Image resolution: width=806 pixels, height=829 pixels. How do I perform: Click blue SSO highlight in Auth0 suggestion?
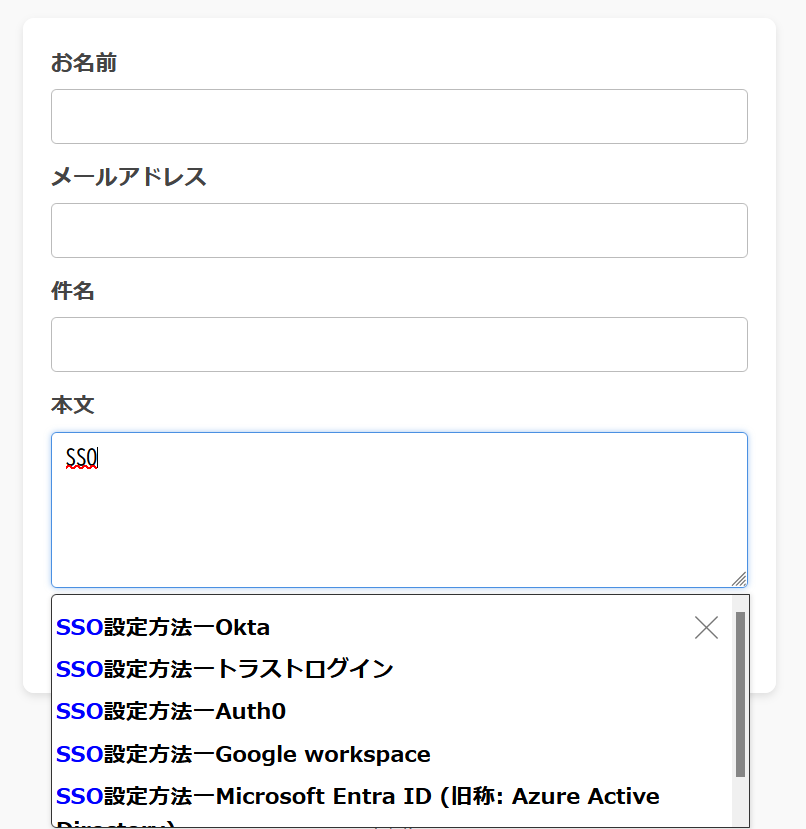click(80, 711)
